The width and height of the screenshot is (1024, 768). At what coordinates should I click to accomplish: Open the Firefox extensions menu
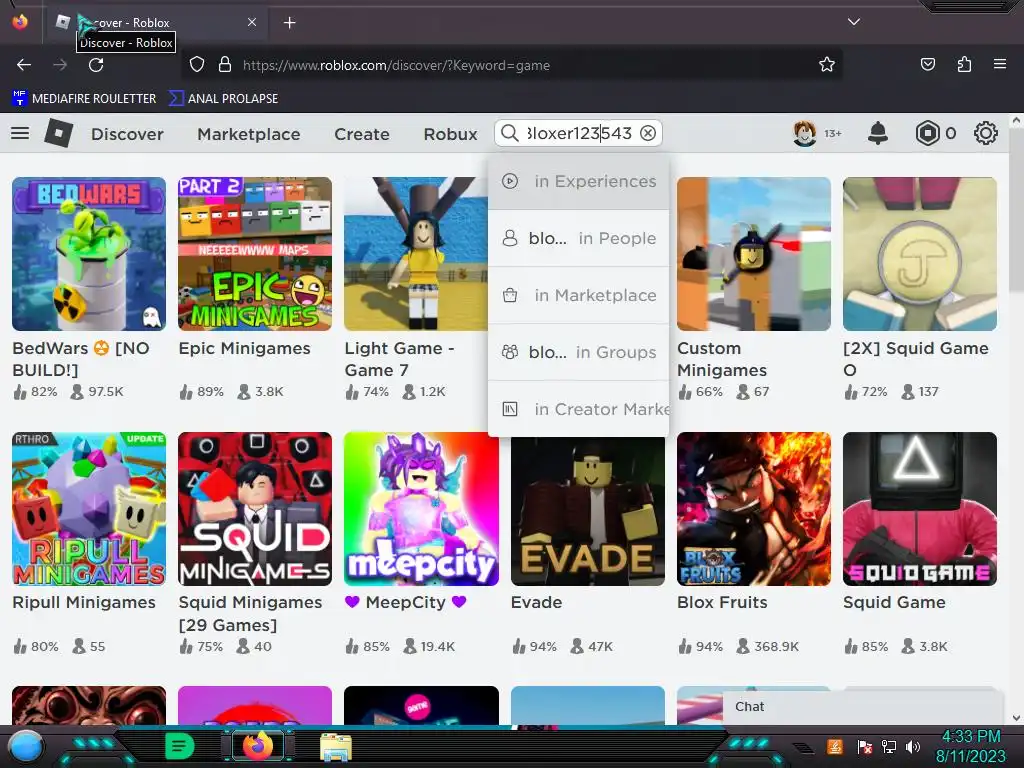tap(964, 65)
